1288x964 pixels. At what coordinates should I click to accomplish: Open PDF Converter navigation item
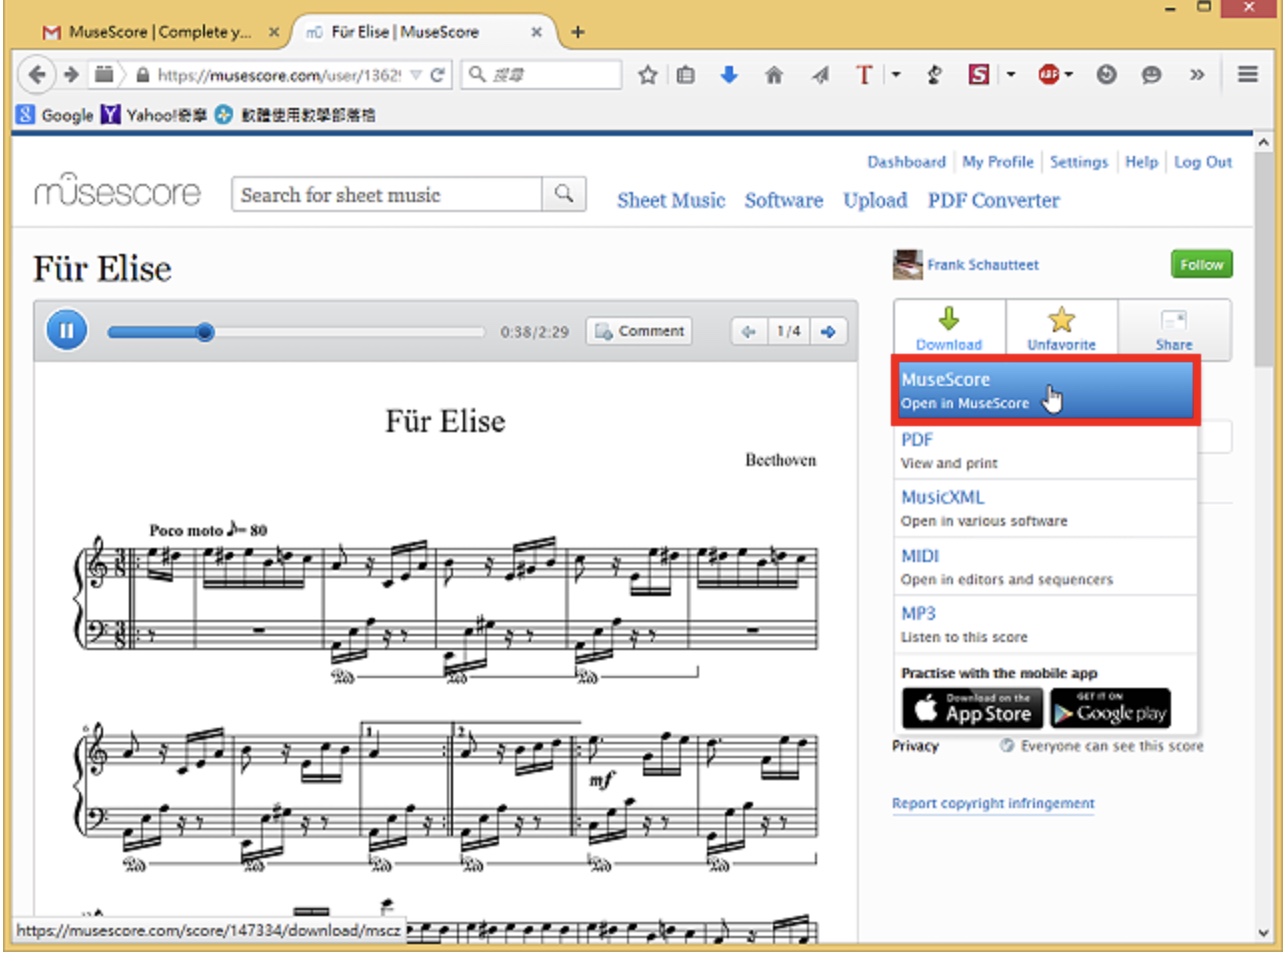993,200
